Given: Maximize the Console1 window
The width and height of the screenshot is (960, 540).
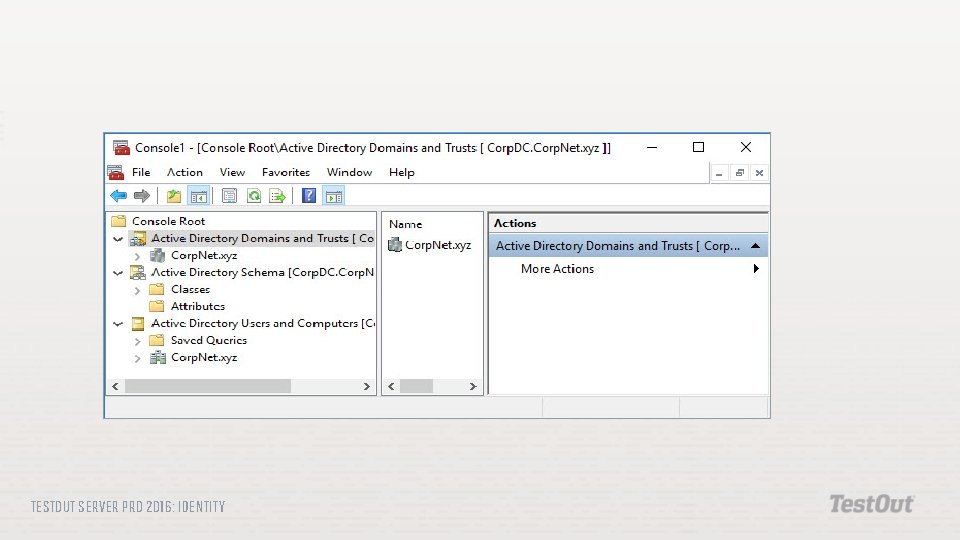Looking at the screenshot, I should 698,147.
